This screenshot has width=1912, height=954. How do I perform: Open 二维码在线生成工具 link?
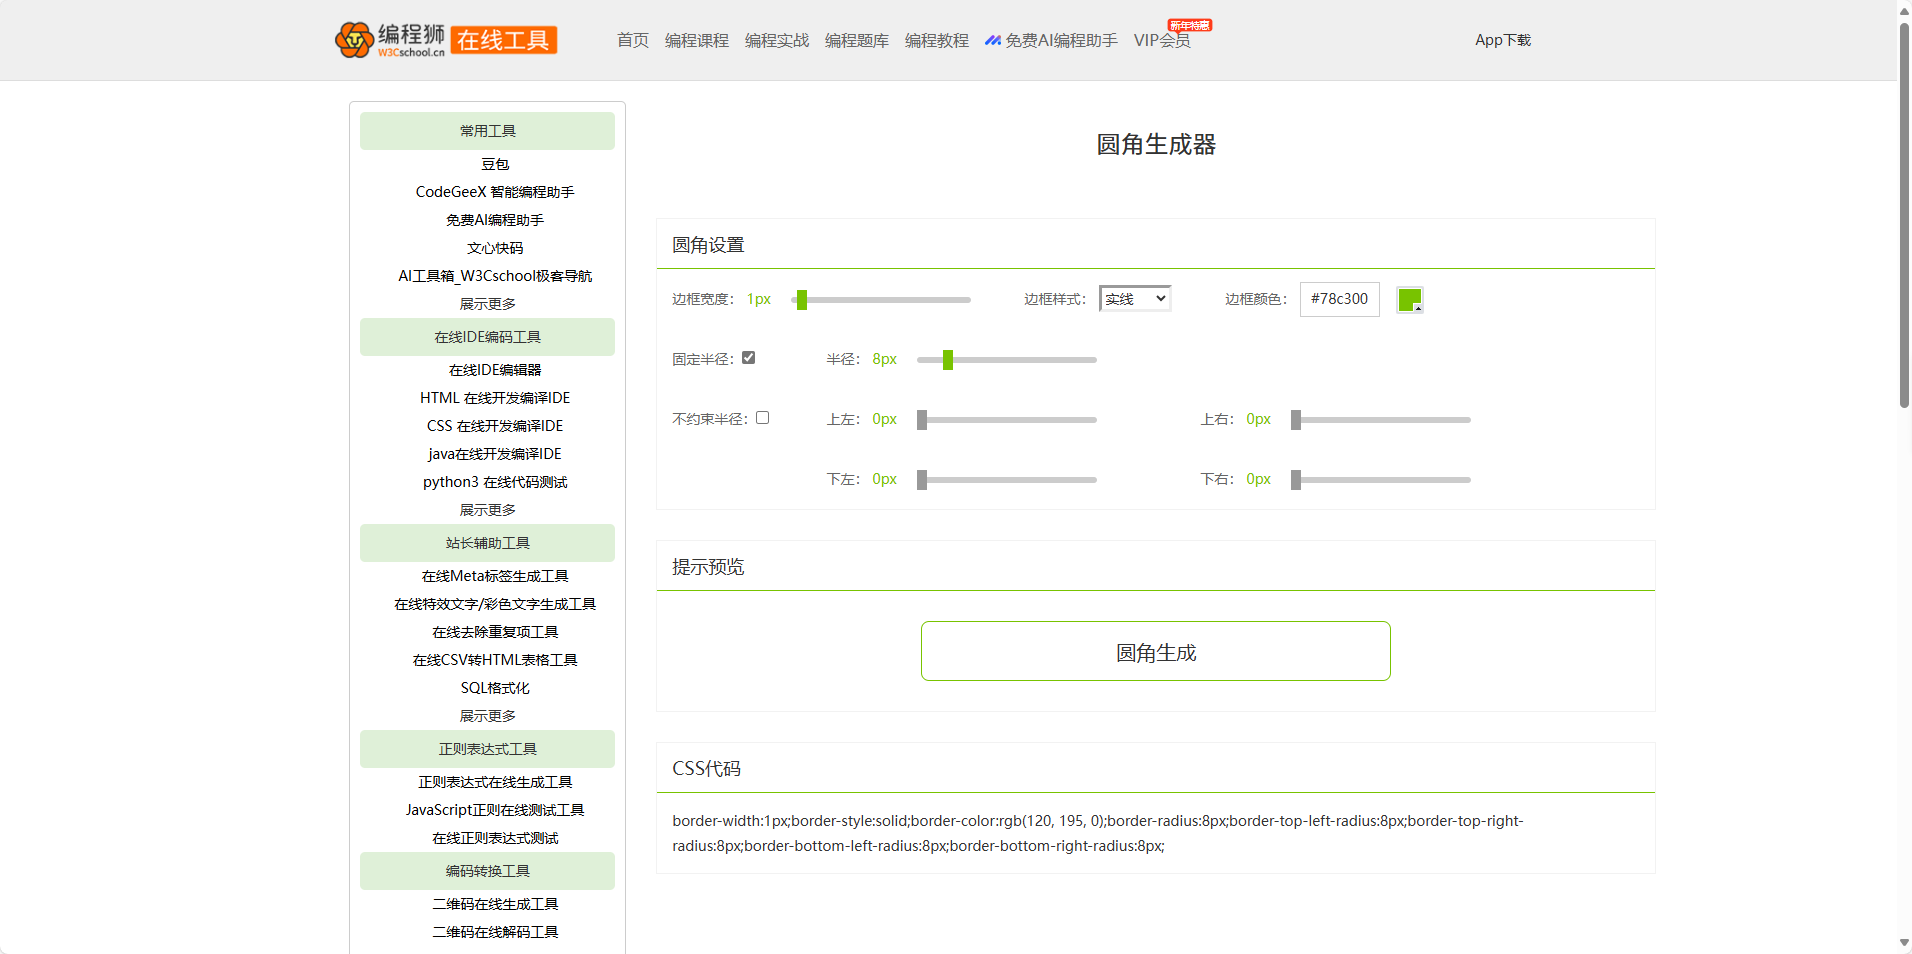[495, 904]
